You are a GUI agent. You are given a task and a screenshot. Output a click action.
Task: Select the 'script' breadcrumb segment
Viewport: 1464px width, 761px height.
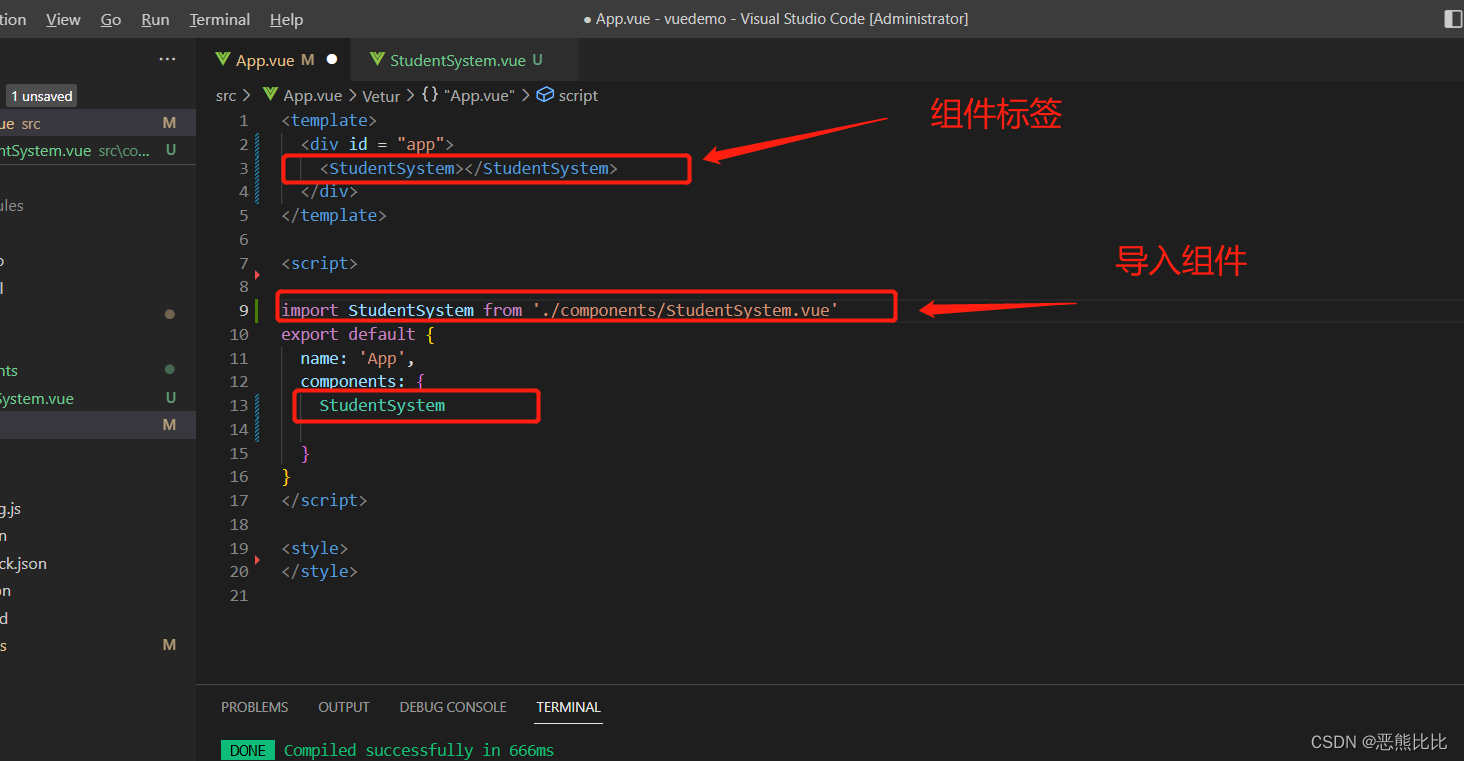578,95
